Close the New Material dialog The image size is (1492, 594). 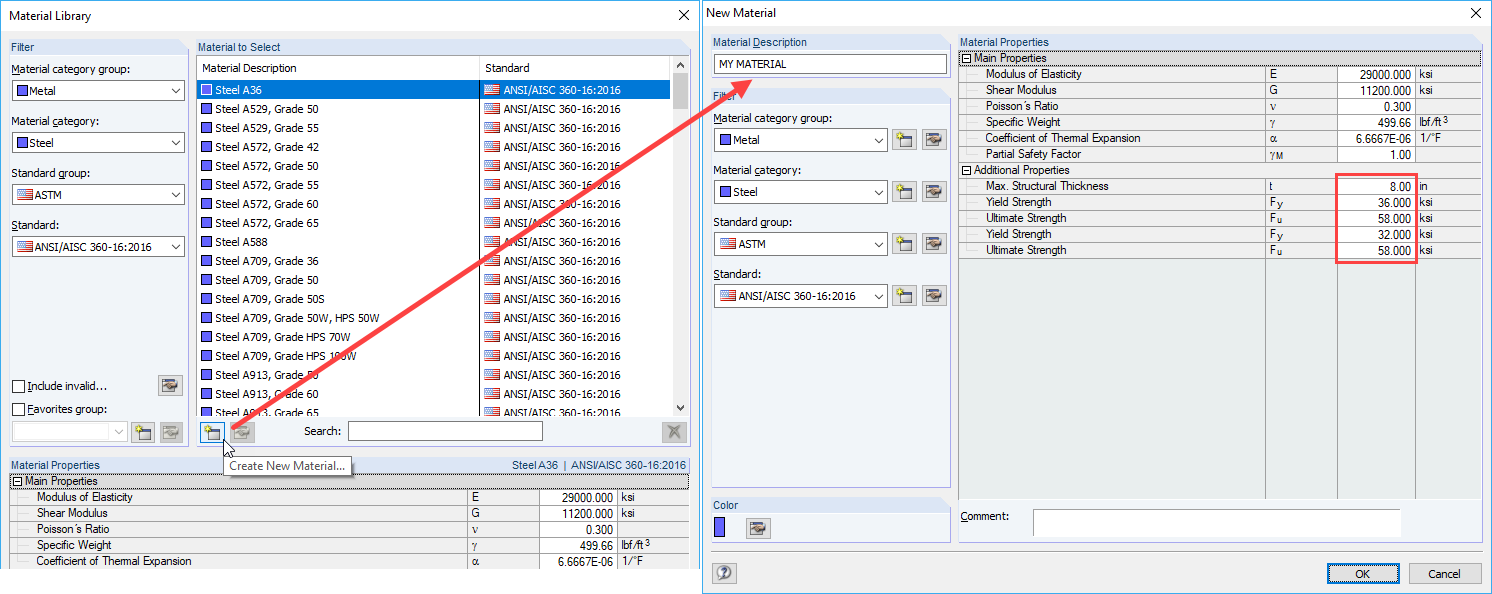(x=1475, y=13)
